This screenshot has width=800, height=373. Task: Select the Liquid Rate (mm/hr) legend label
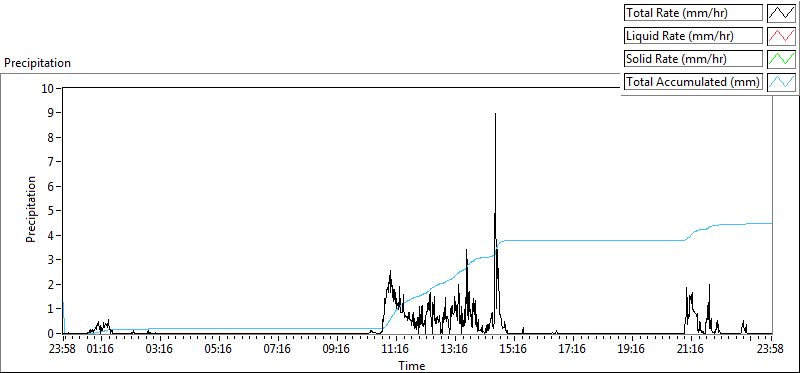pyautogui.click(x=694, y=36)
